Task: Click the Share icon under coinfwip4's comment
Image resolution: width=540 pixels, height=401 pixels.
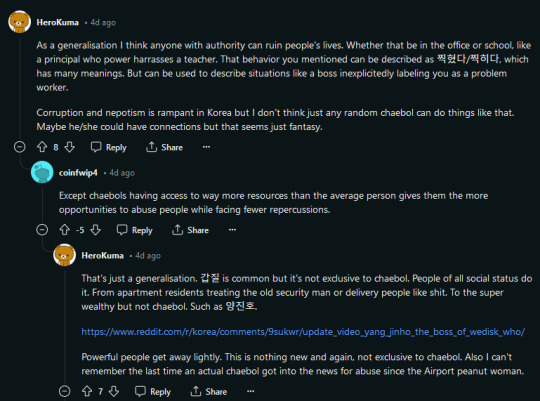Action: coord(177,230)
